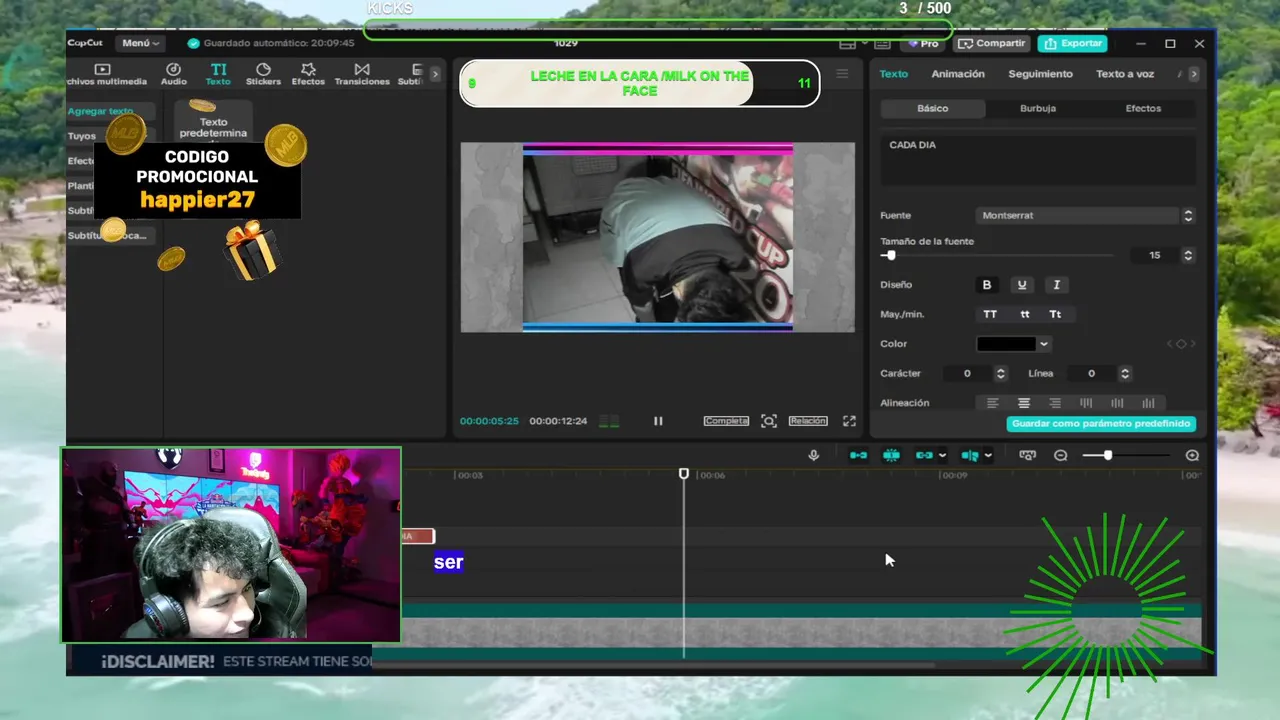Toggle Italic text style
1280x720 pixels.
1056,285
